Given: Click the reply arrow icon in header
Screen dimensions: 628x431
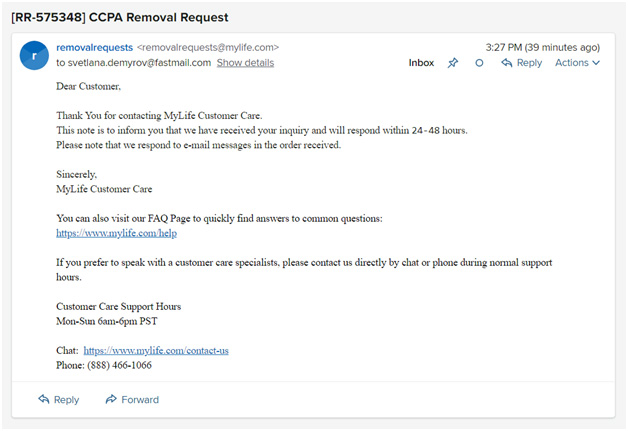Looking at the screenshot, I should pos(507,63).
